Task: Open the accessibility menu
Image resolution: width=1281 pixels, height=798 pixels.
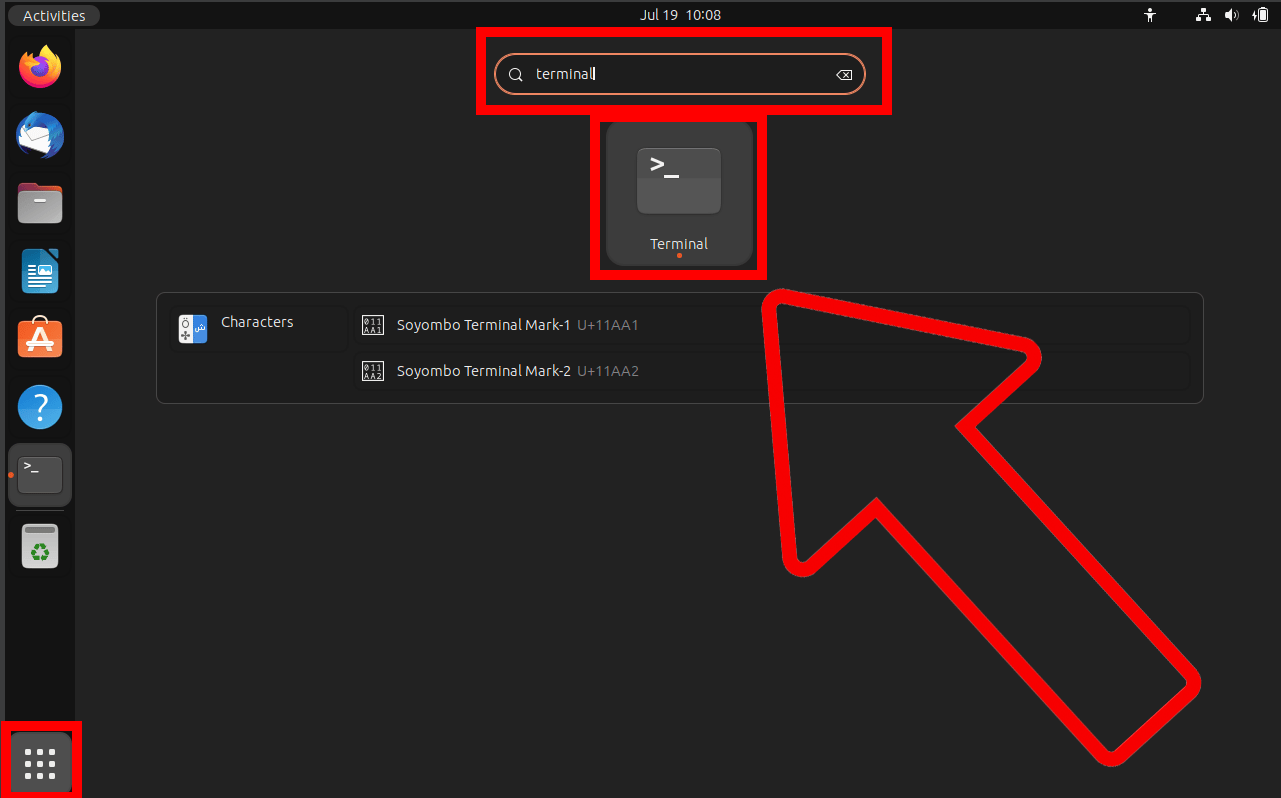Action: click(x=1150, y=14)
